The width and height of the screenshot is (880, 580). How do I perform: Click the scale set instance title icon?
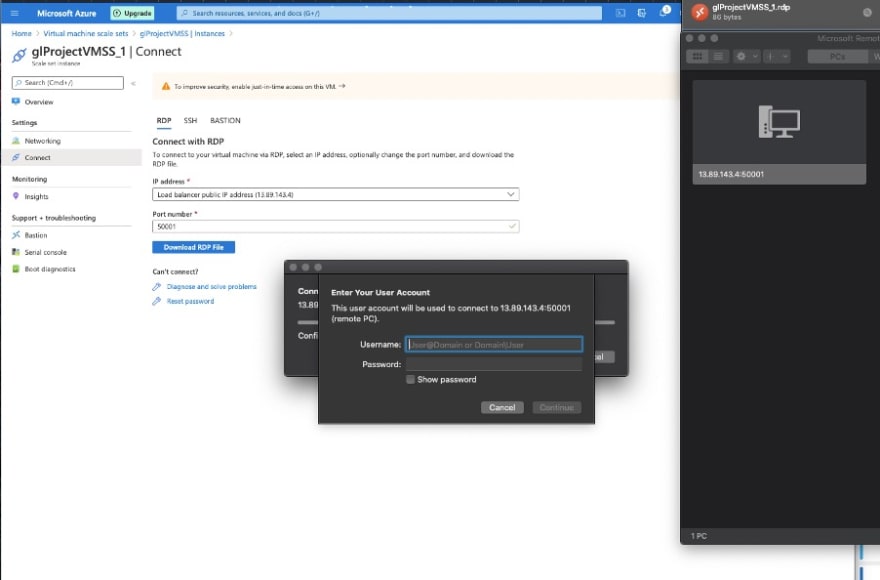pyautogui.click(x=19, y=55)
